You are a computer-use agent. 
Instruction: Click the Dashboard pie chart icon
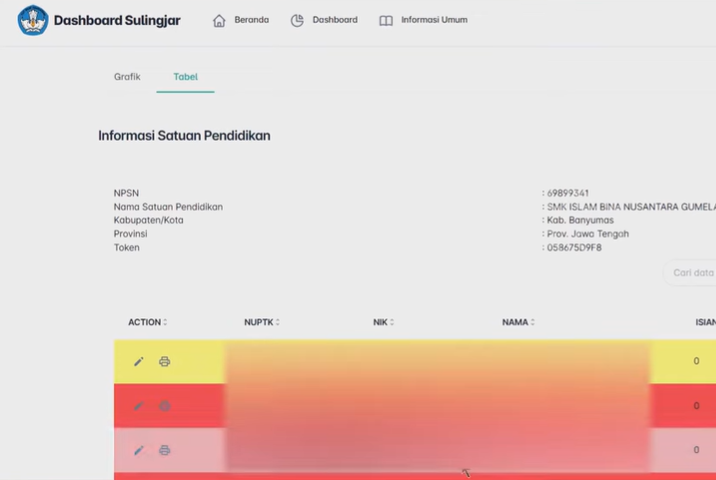297,21
